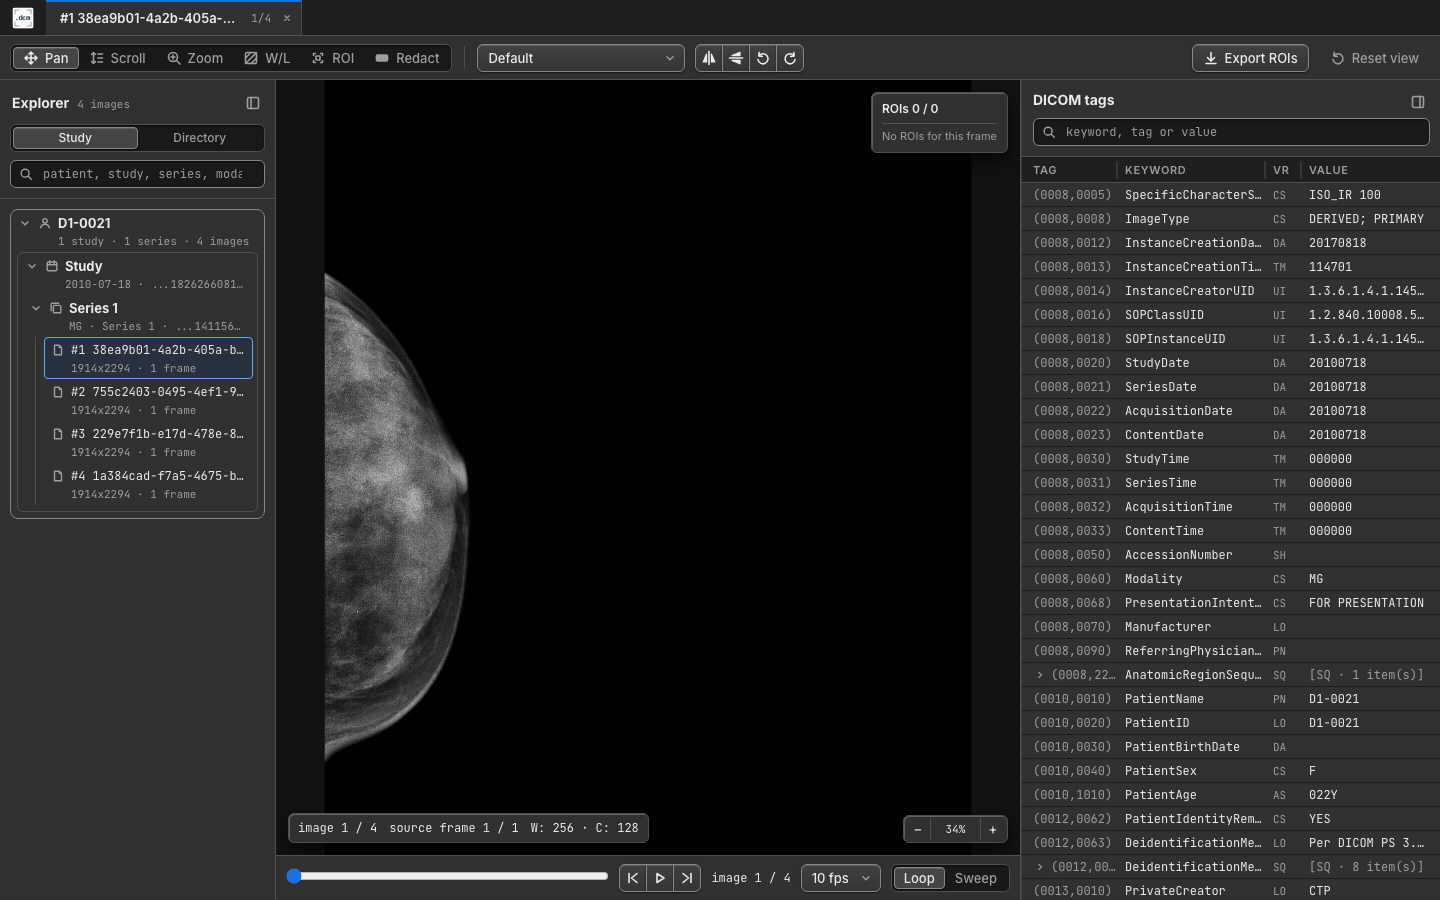Zoom in with plus button
The image size is (1440, 900).
pos(993,829)
